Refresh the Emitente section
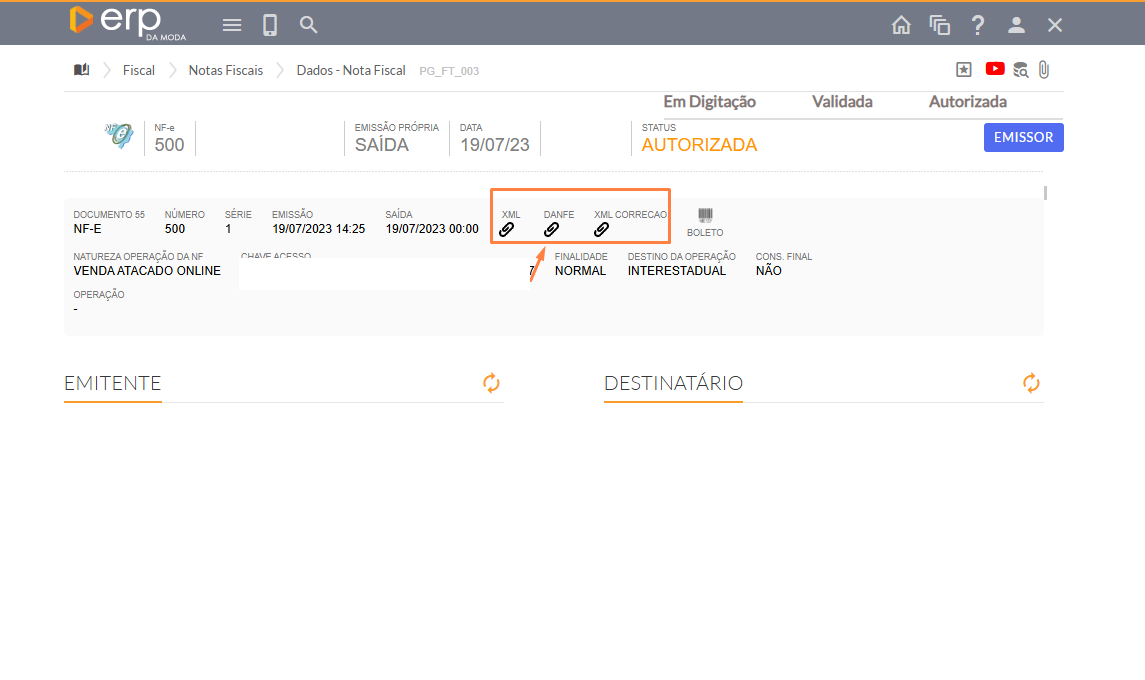1145x680 pixels. [491, 383]
